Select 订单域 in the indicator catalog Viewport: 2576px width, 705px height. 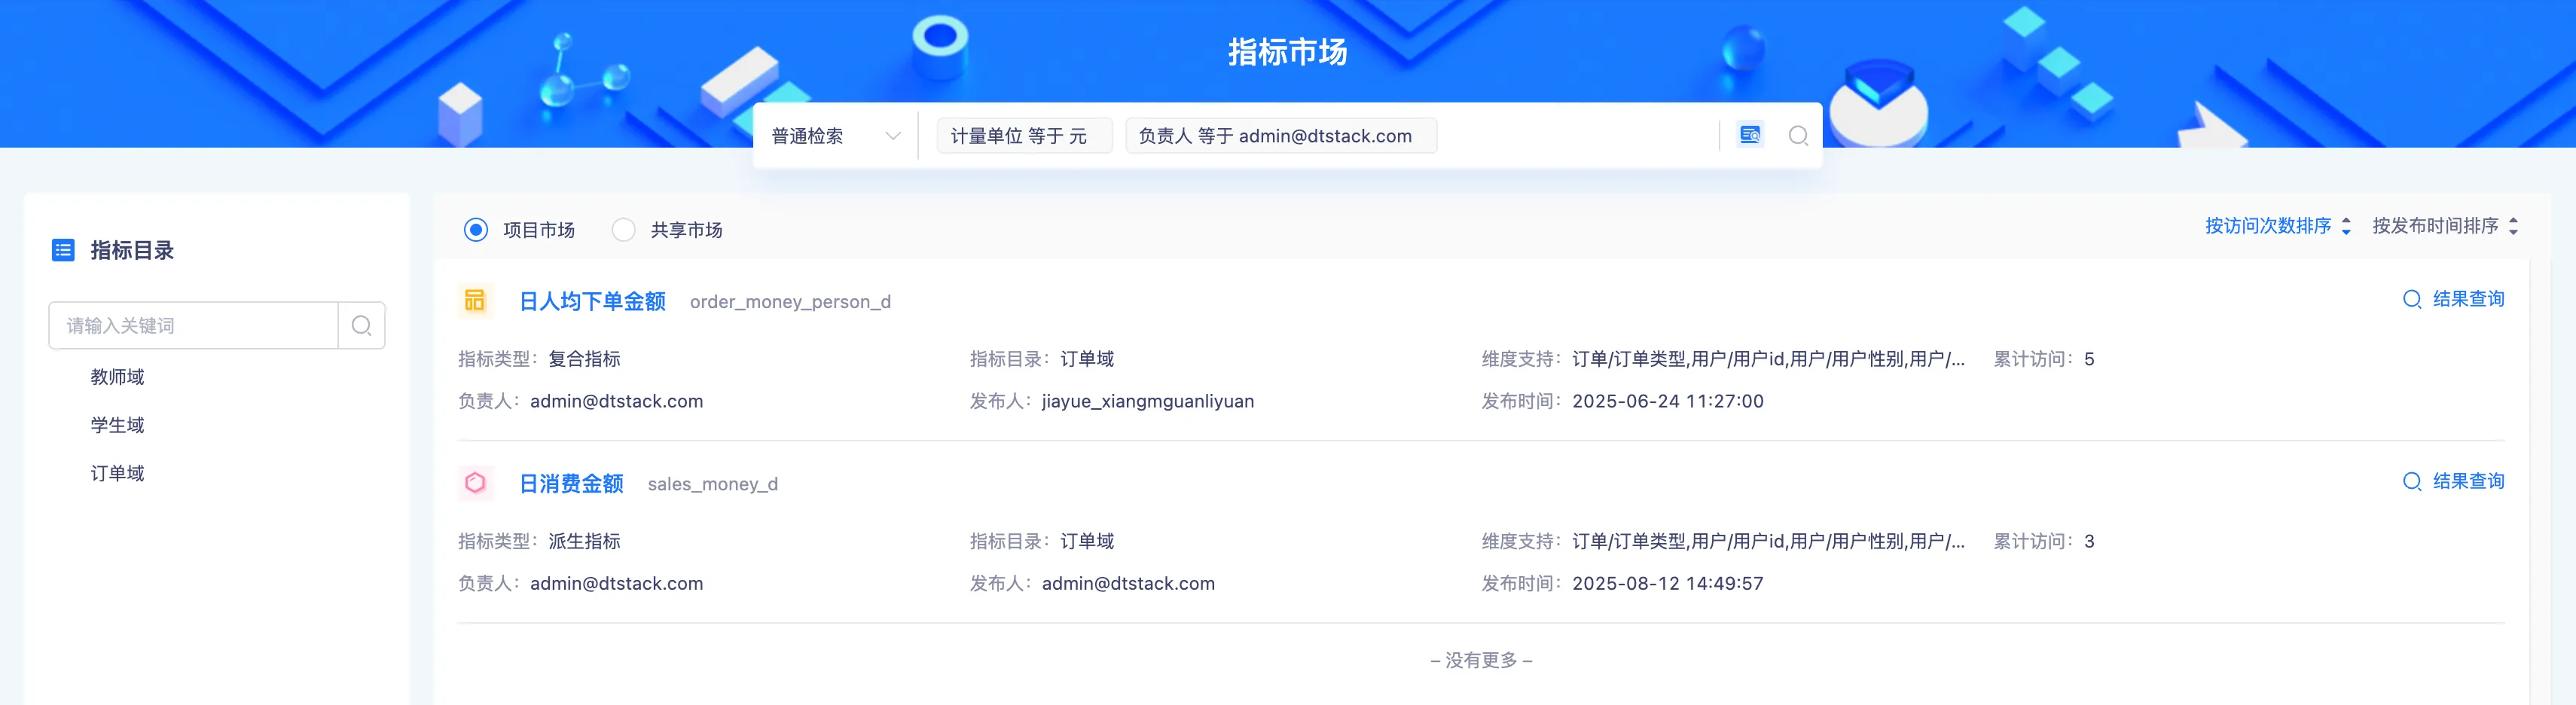click(117, 473)
